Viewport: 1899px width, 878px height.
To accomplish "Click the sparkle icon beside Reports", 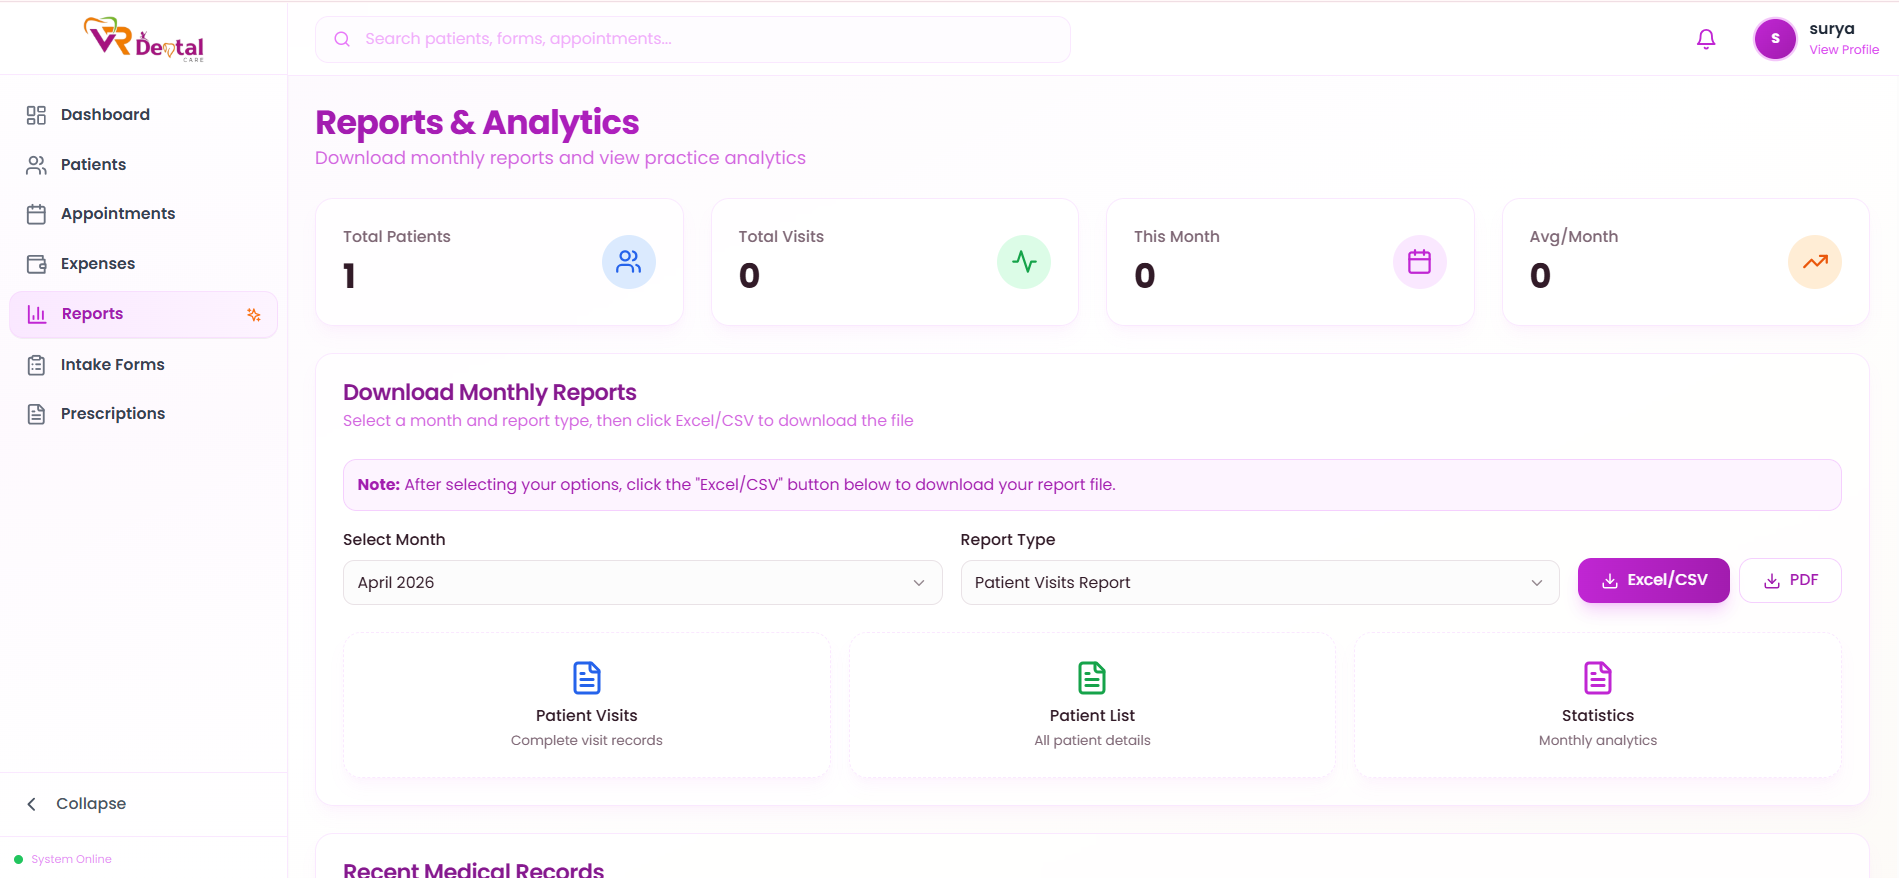I will coord(254,315).
